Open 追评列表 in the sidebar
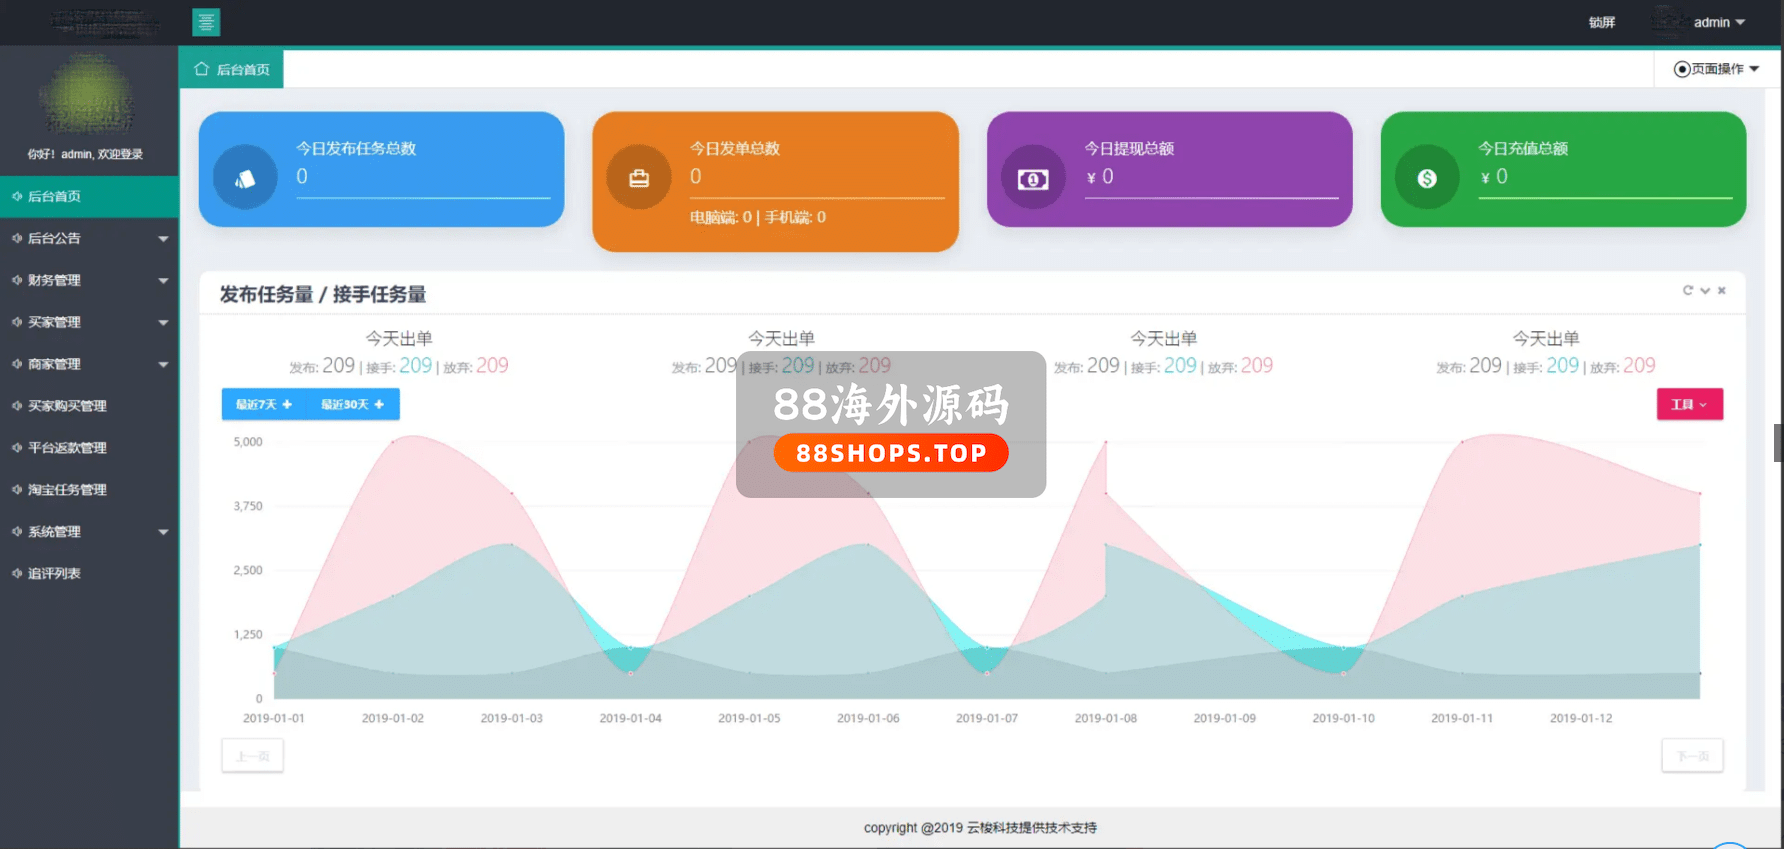The width and height of the screenshot is (1784, 849). pos(54,574)
